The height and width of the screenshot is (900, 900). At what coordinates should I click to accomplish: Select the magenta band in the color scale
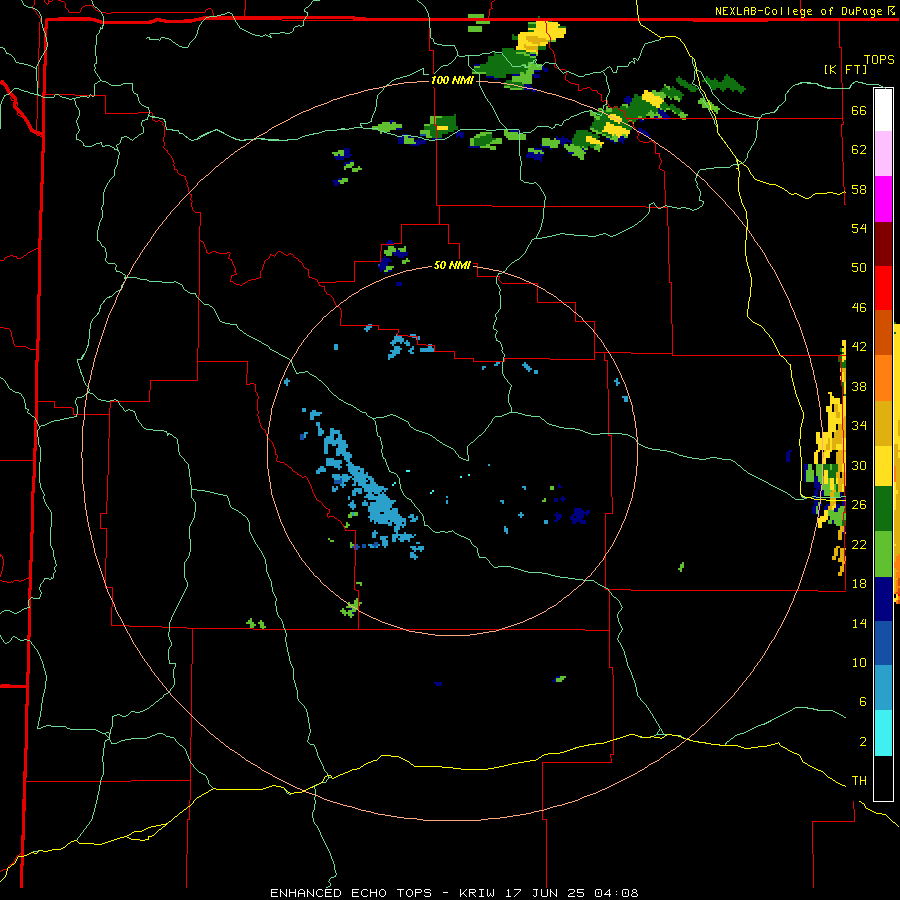[x=883, y=199]
